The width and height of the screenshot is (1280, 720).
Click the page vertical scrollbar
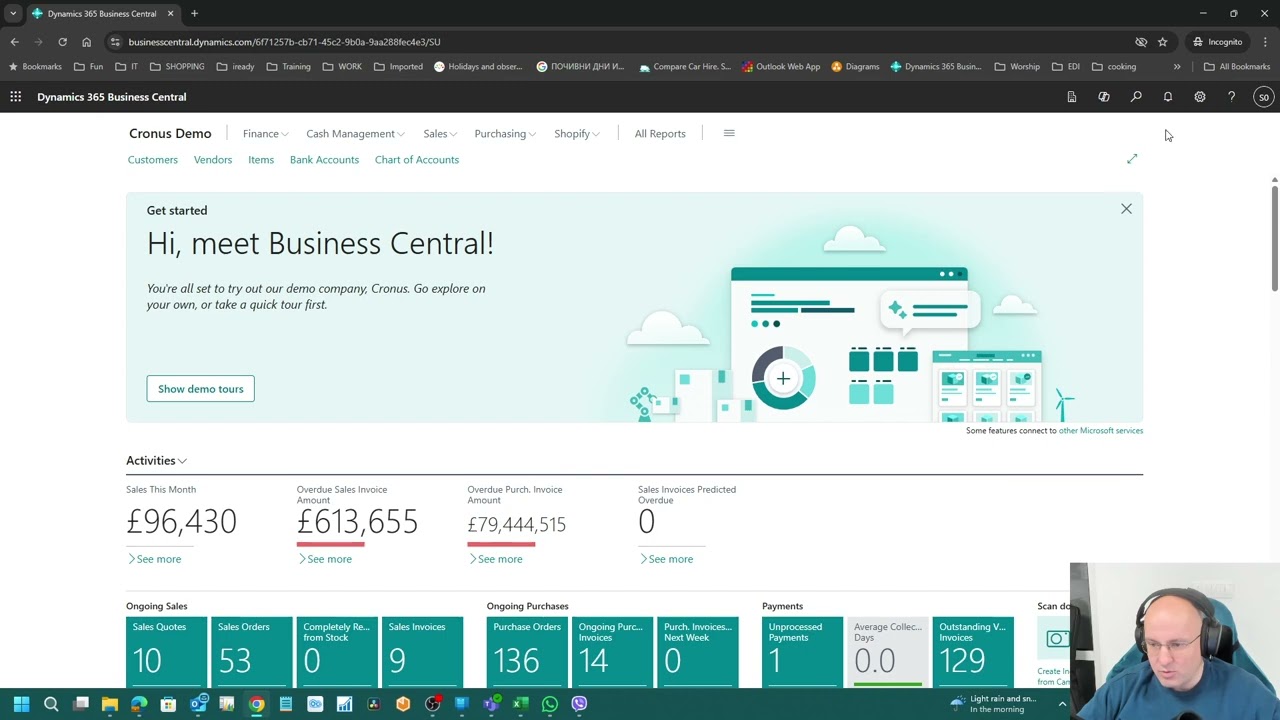point(1275,238)
